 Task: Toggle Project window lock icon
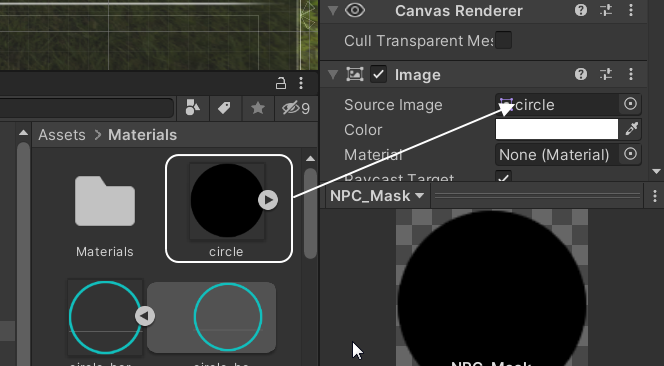(x=281, y=83)
